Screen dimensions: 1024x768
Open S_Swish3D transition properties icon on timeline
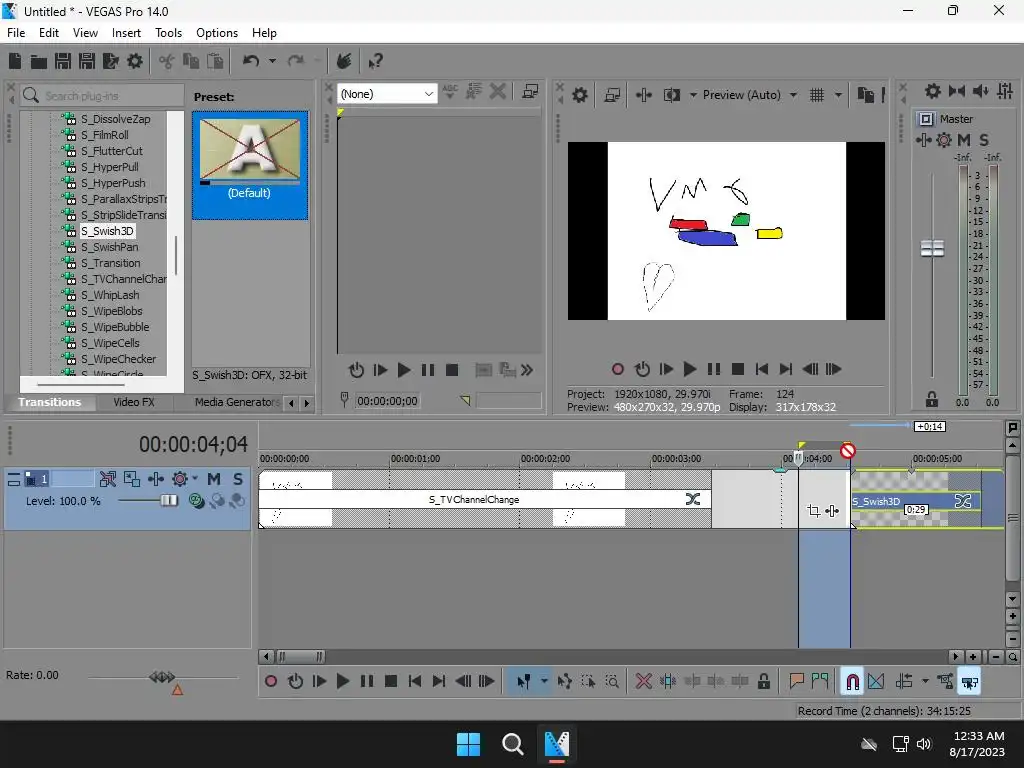coord(963,501)
